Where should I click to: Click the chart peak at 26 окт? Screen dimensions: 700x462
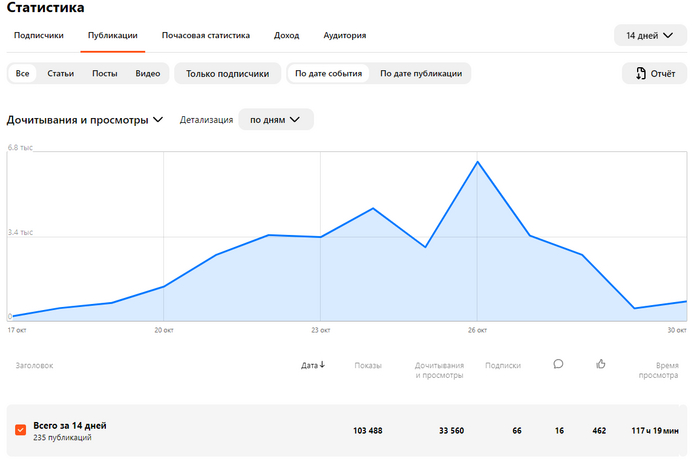click(478, 161)
